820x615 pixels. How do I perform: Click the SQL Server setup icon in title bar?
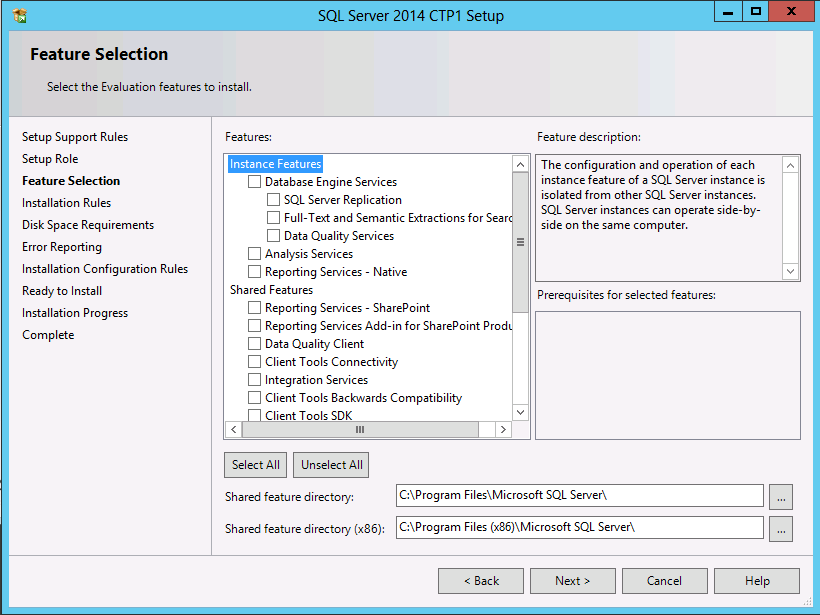20,15
